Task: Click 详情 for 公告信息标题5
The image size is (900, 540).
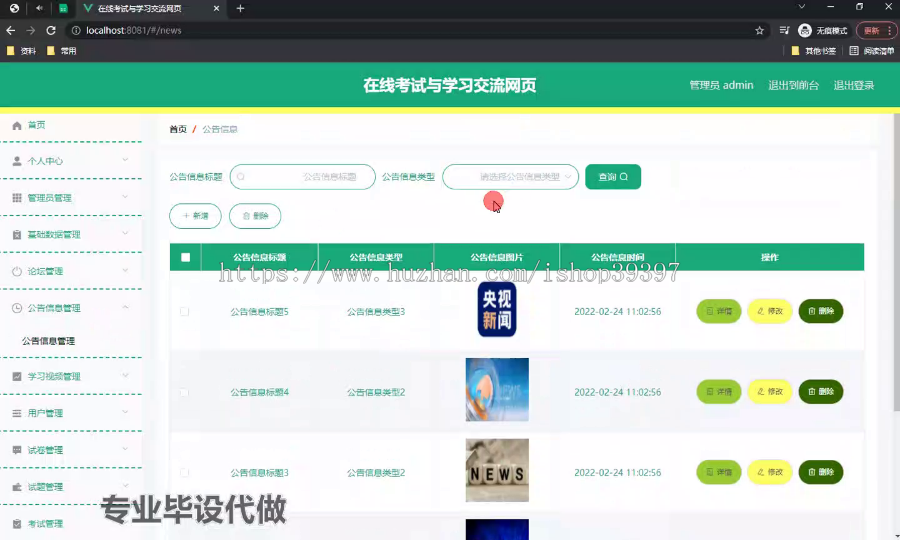Action: pos(719,311)
